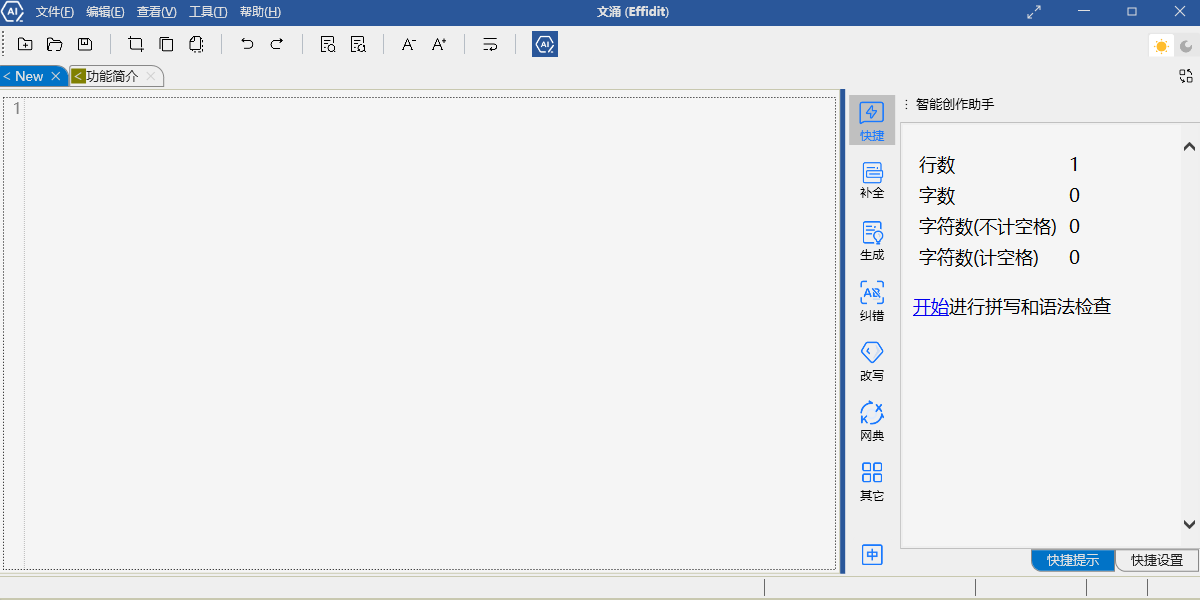Open the 文件 menu
This screenshot has width=1200, height=600.
55,12
